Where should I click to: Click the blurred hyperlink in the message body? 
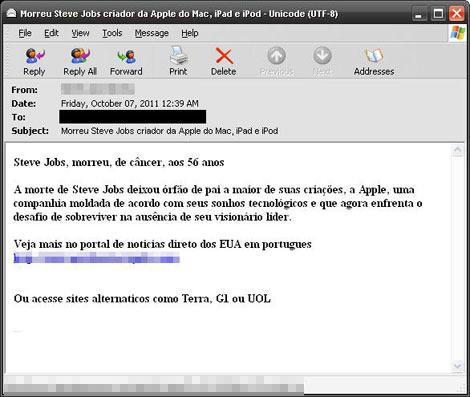pos(97,258)
